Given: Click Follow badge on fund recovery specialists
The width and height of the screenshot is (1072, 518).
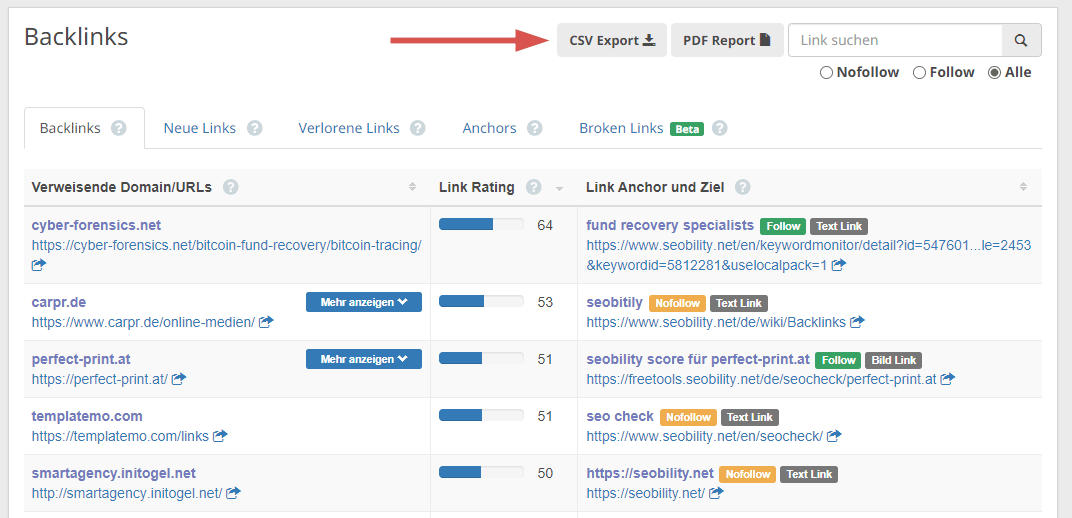Looking at the screenshot, I should pyautogui.click(x=783, y=226).
